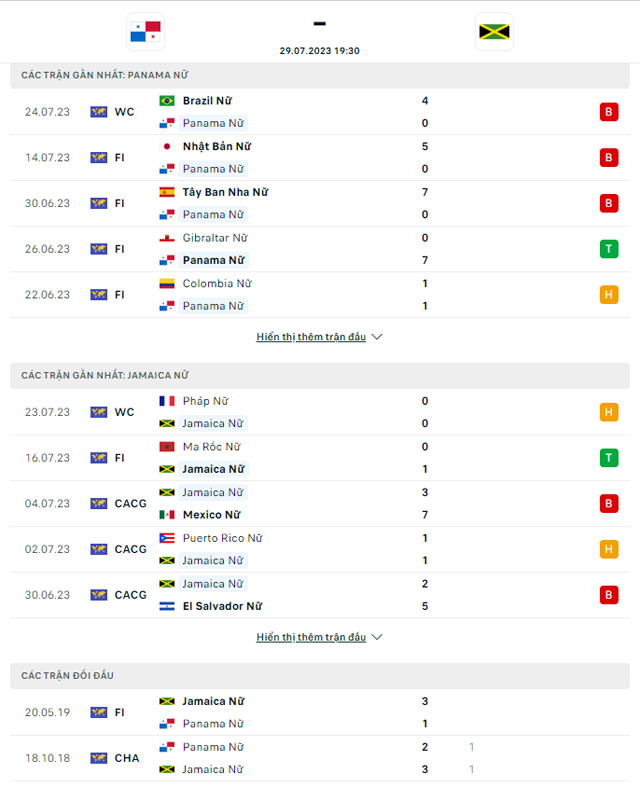Click the France flag beside Pháp Nữ
Screen dimensions: 640x788
point(167,401)
